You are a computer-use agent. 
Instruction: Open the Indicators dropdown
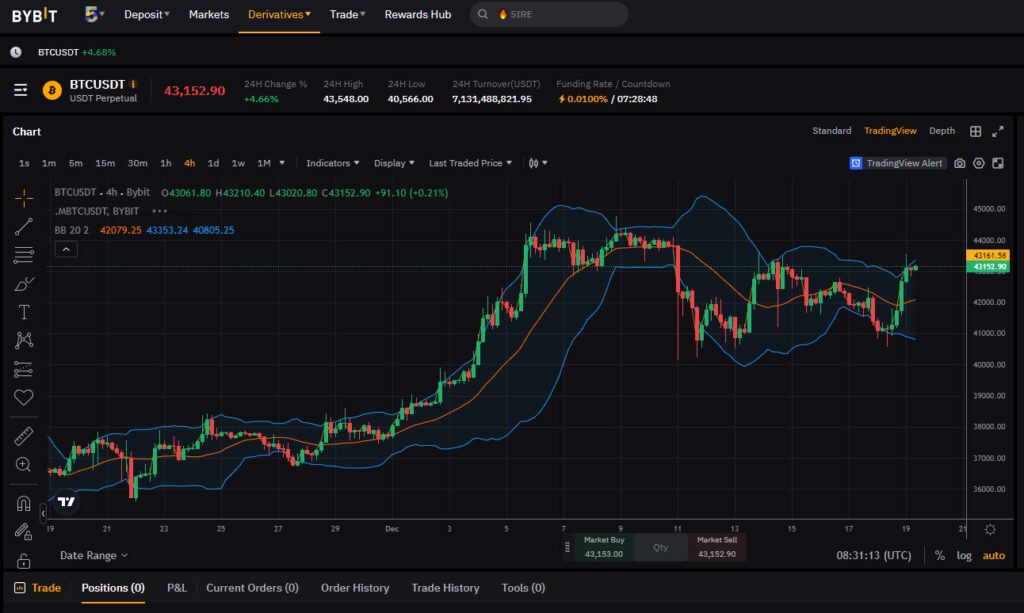coord(332,163)
